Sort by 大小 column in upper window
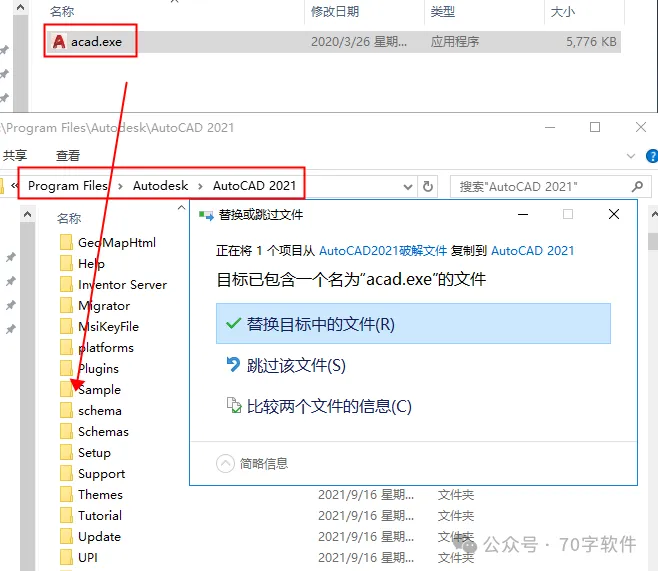The width and height of the screenshot is (658, 571). pyautogui.click(x=562, y=11)
